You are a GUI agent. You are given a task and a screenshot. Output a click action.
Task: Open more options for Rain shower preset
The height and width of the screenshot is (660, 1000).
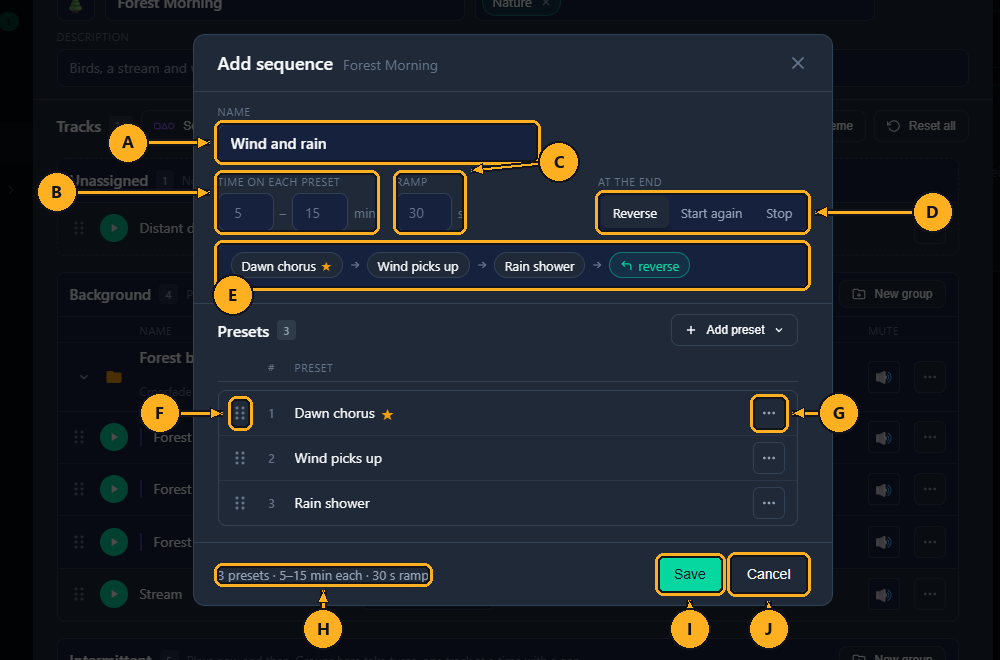[x=768, y=503]
